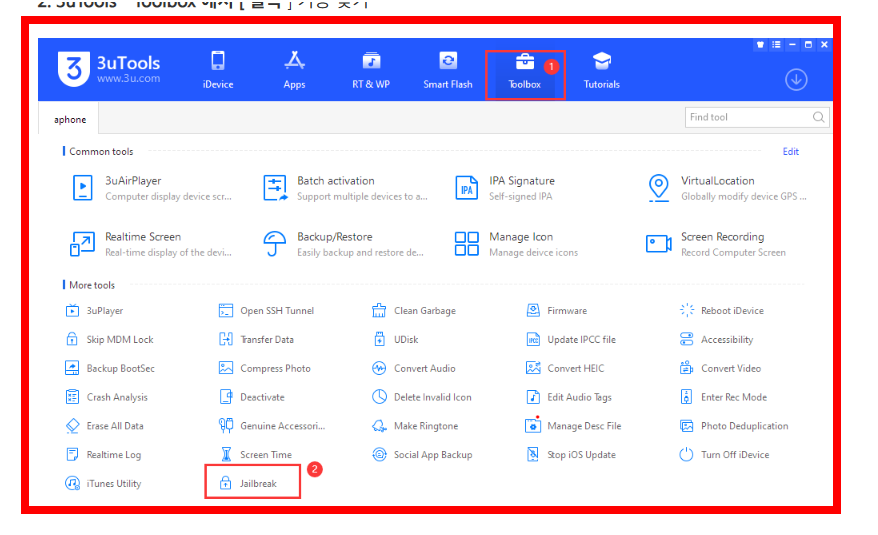The height and width of the screenshot is (535, 878).
Task: Open SSH Tunnel tool
Action: 267,310
